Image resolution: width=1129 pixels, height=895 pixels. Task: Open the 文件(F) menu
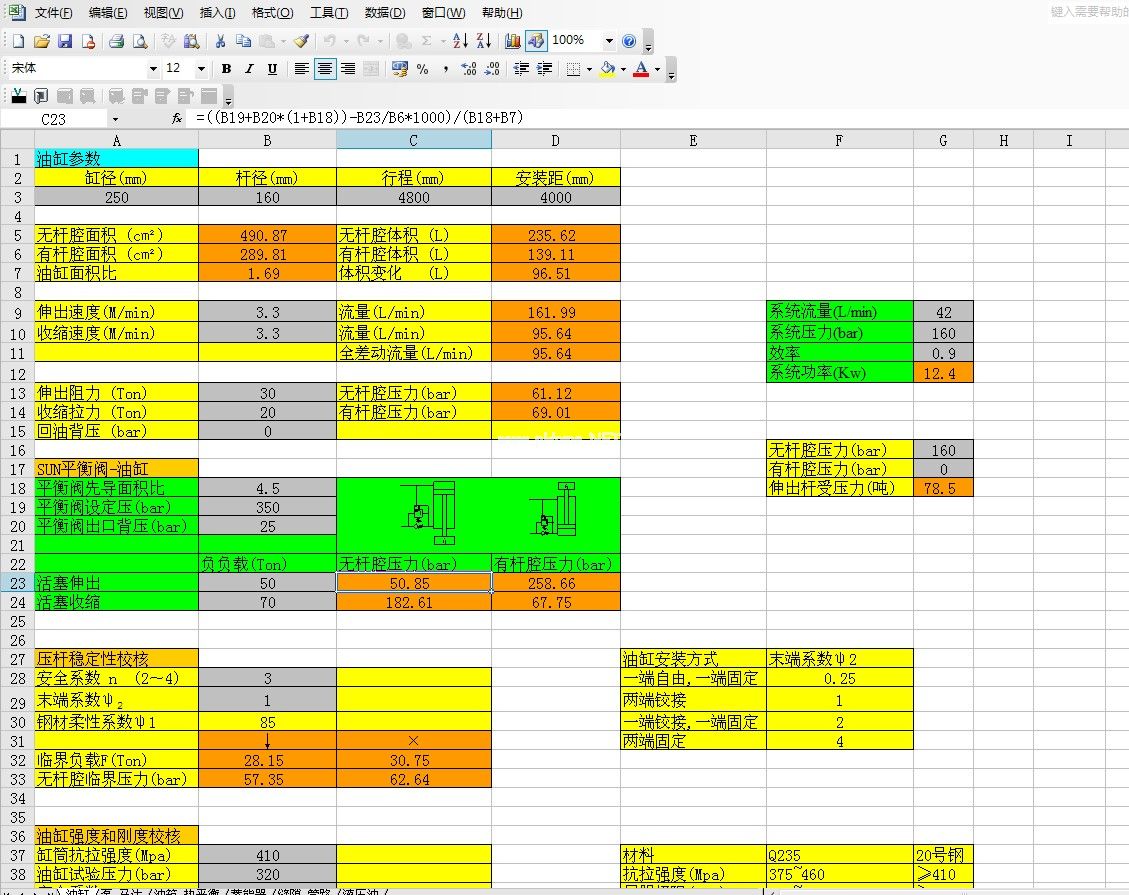(x=53, y=12)
